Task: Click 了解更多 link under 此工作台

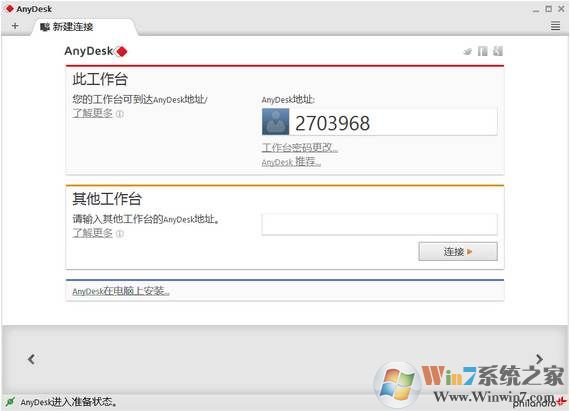Action: pyautogui.click(x=92, y=113)
